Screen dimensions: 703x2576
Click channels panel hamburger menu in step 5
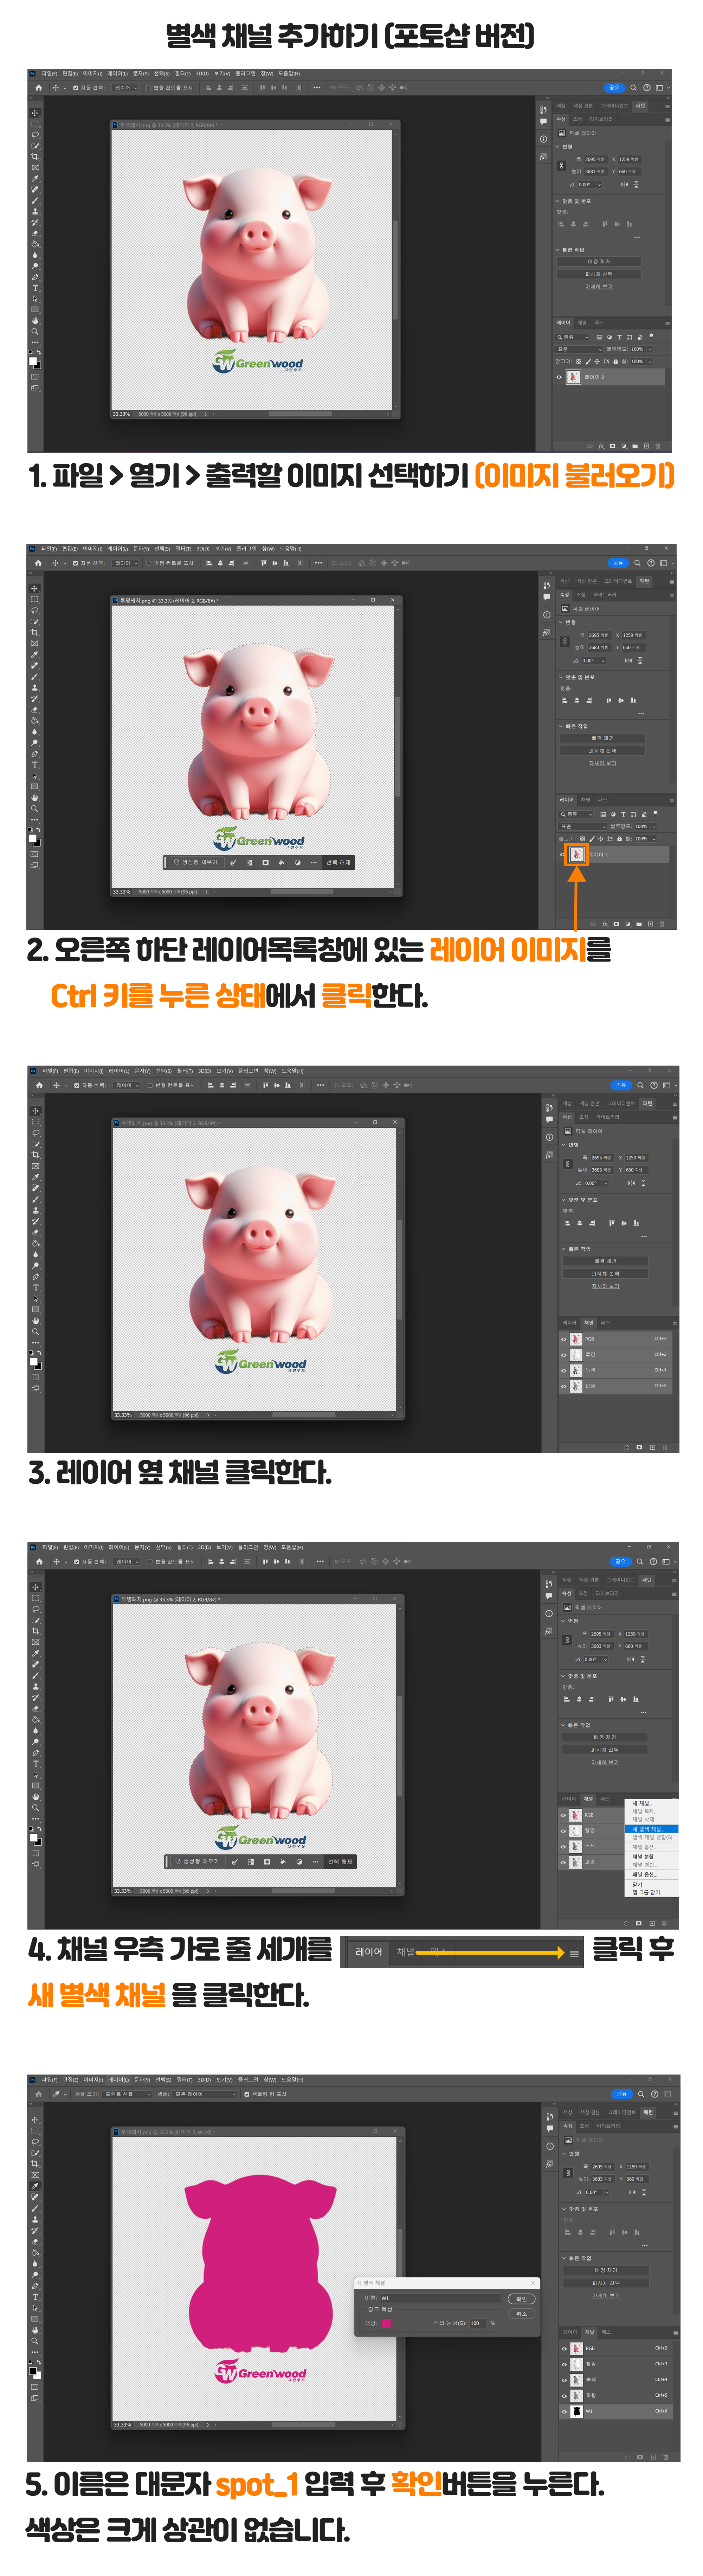[x=676, y=2333]
